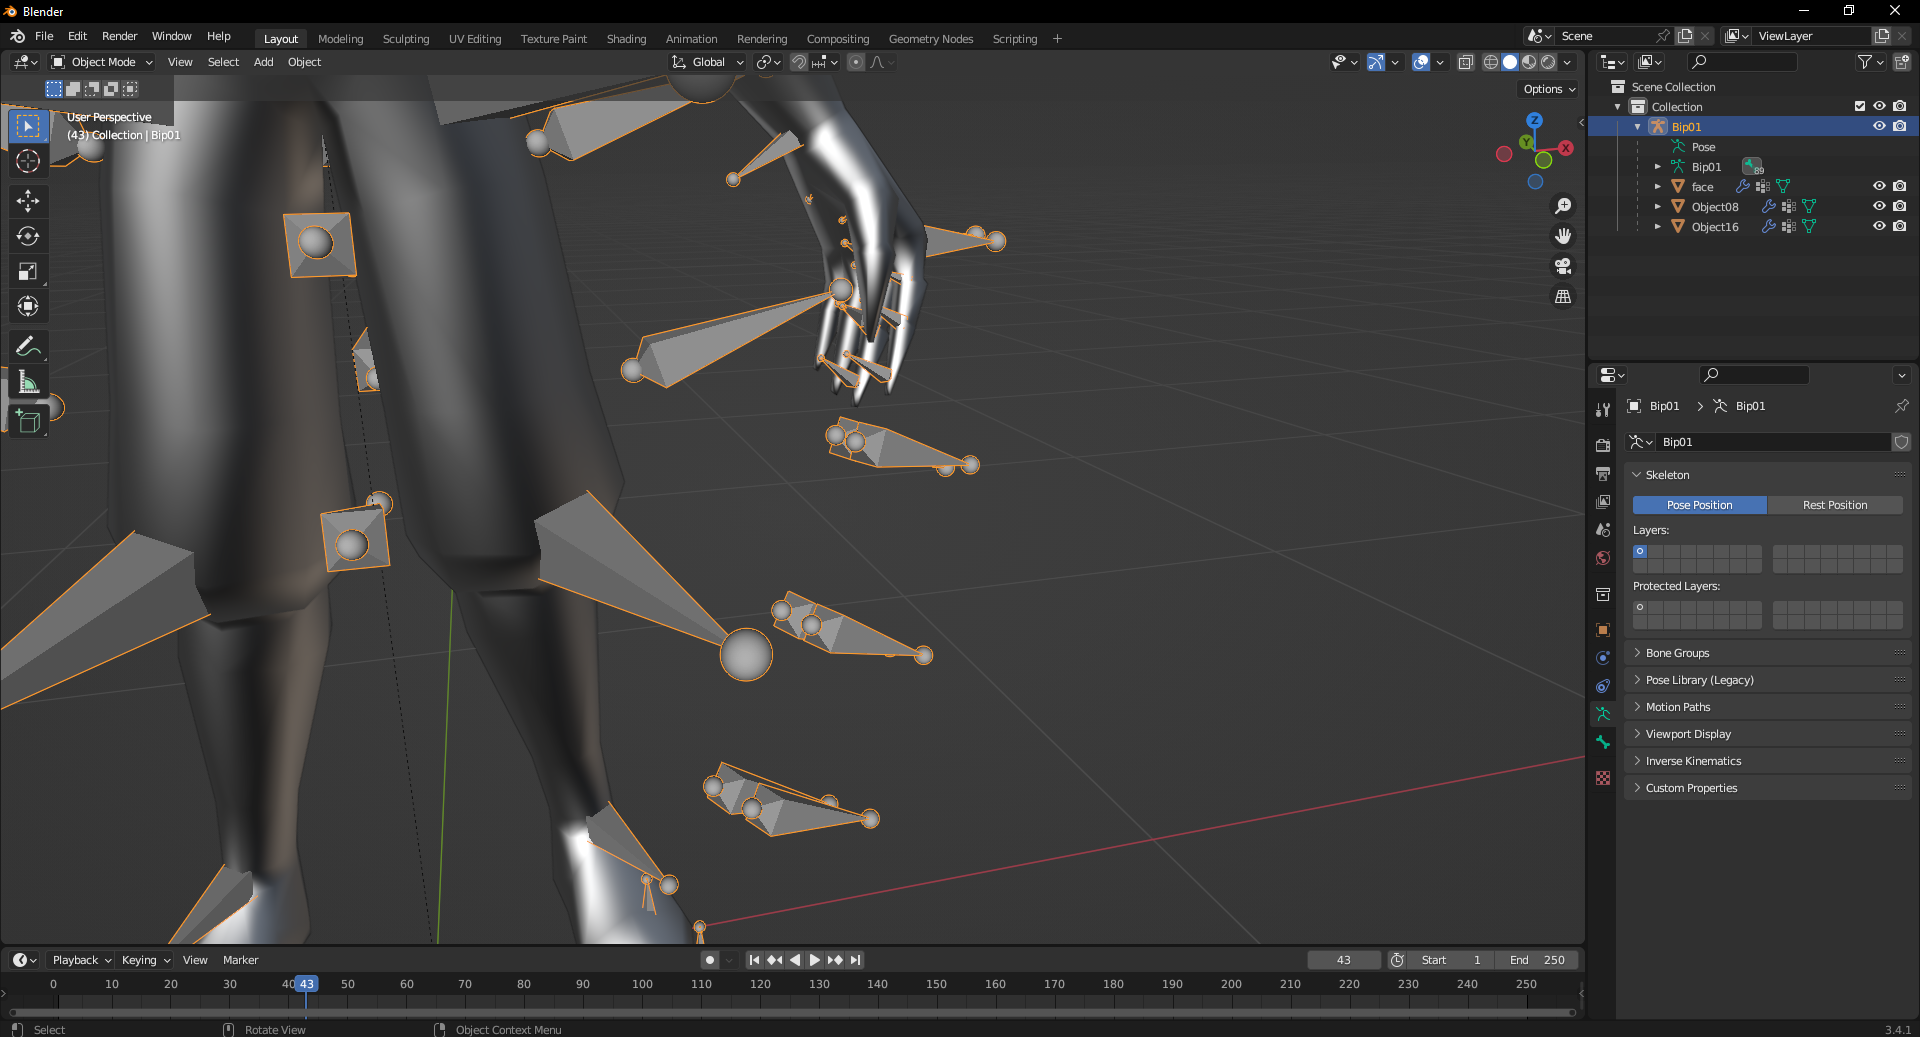Expand the Bone Groups panel
The width and height of the screenshot is (1920, 1037).
[x=1677, y=653]
